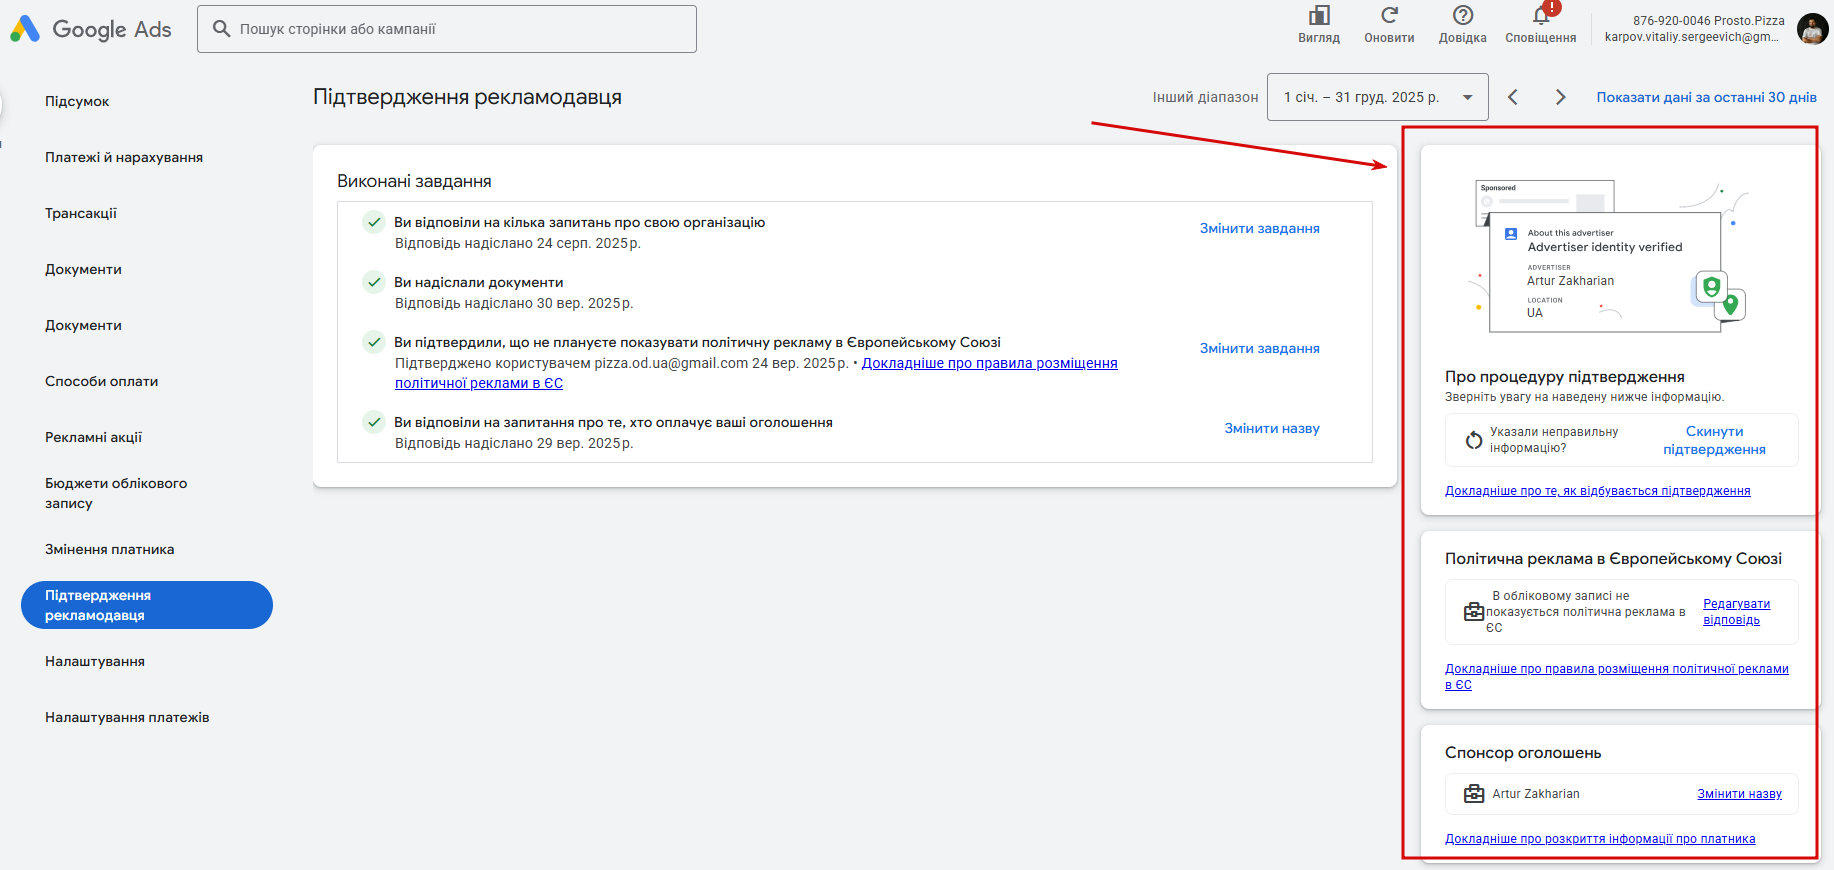Click the Оновити refresh icon
This screenshot has width=1834, height=870.
[1389, 16]
